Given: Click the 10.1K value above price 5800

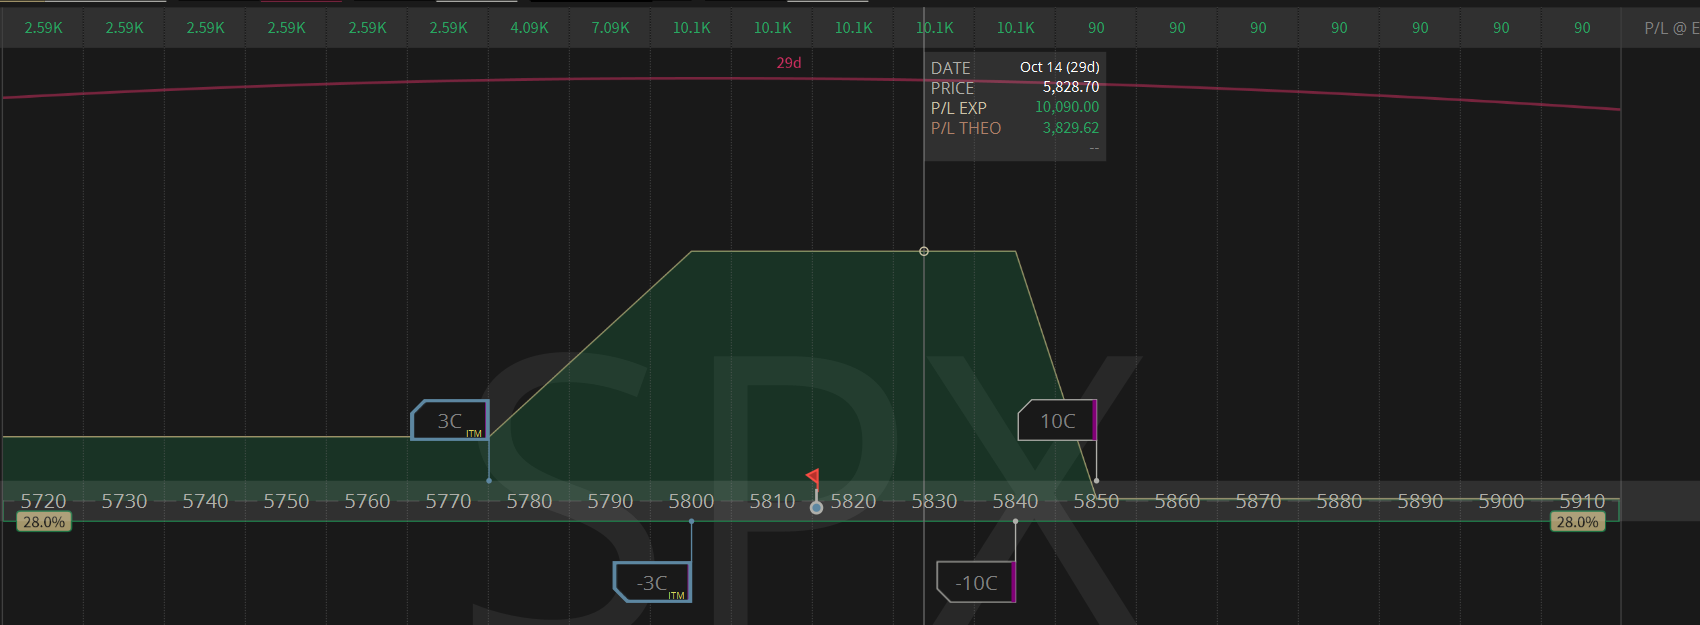Looking at the screenshot, I should pyautogui.click(x=692, y=28).
